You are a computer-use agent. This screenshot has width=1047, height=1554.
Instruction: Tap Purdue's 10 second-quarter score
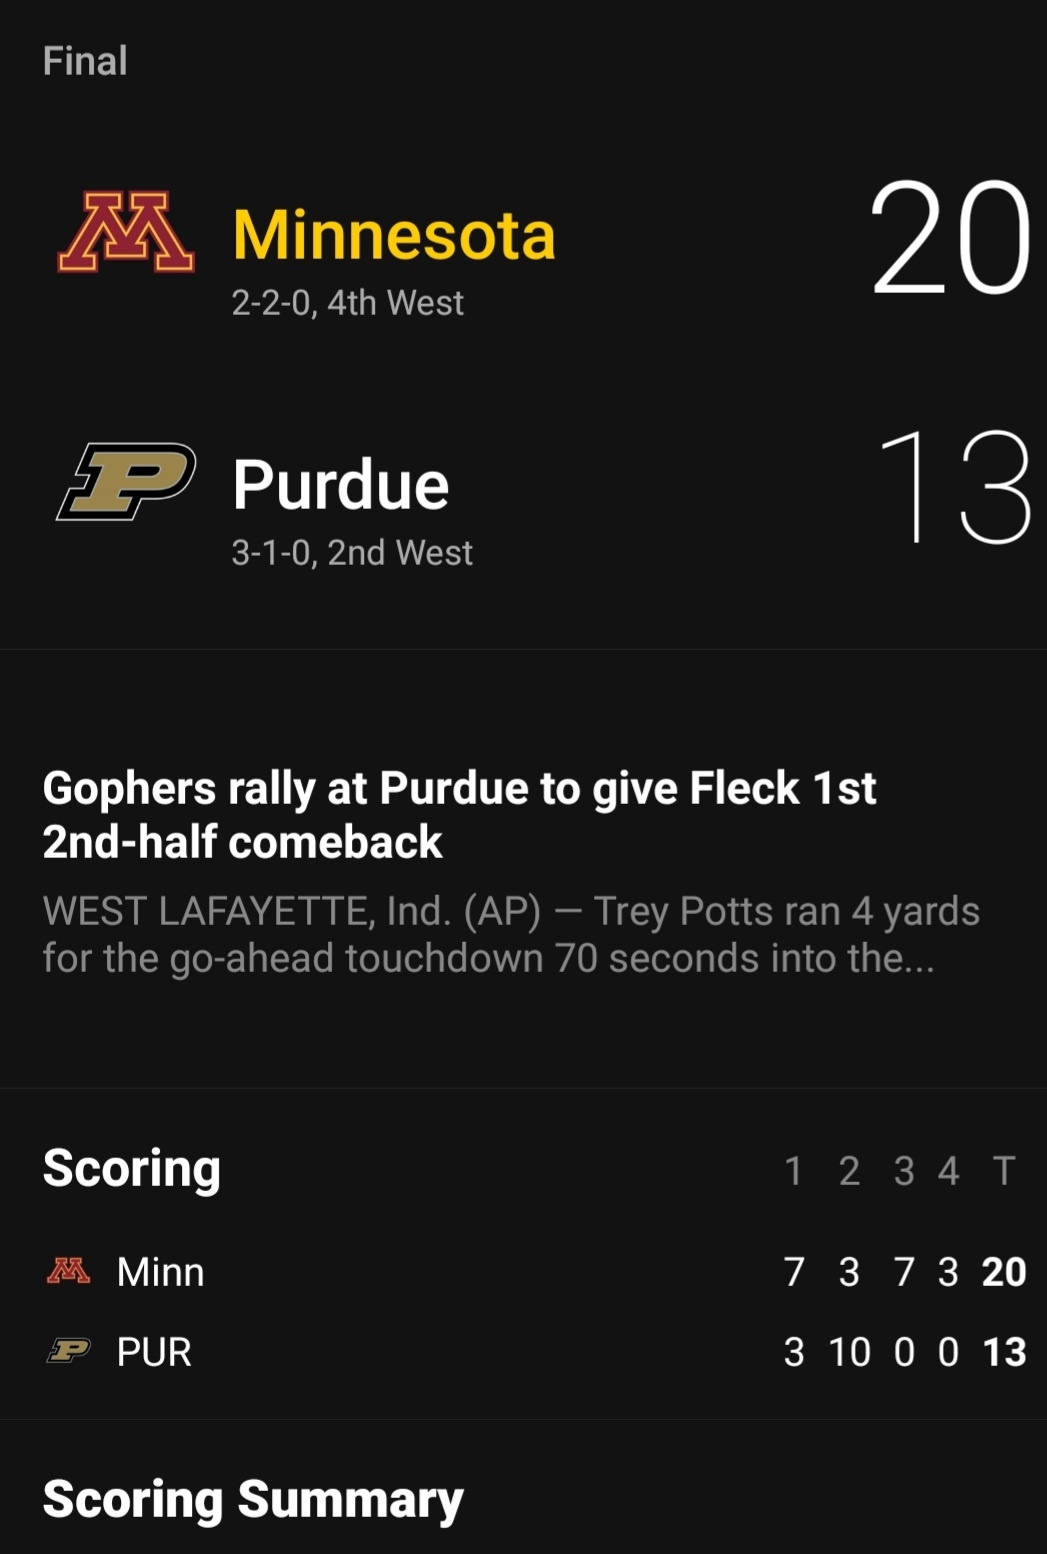coord(849,1352)
